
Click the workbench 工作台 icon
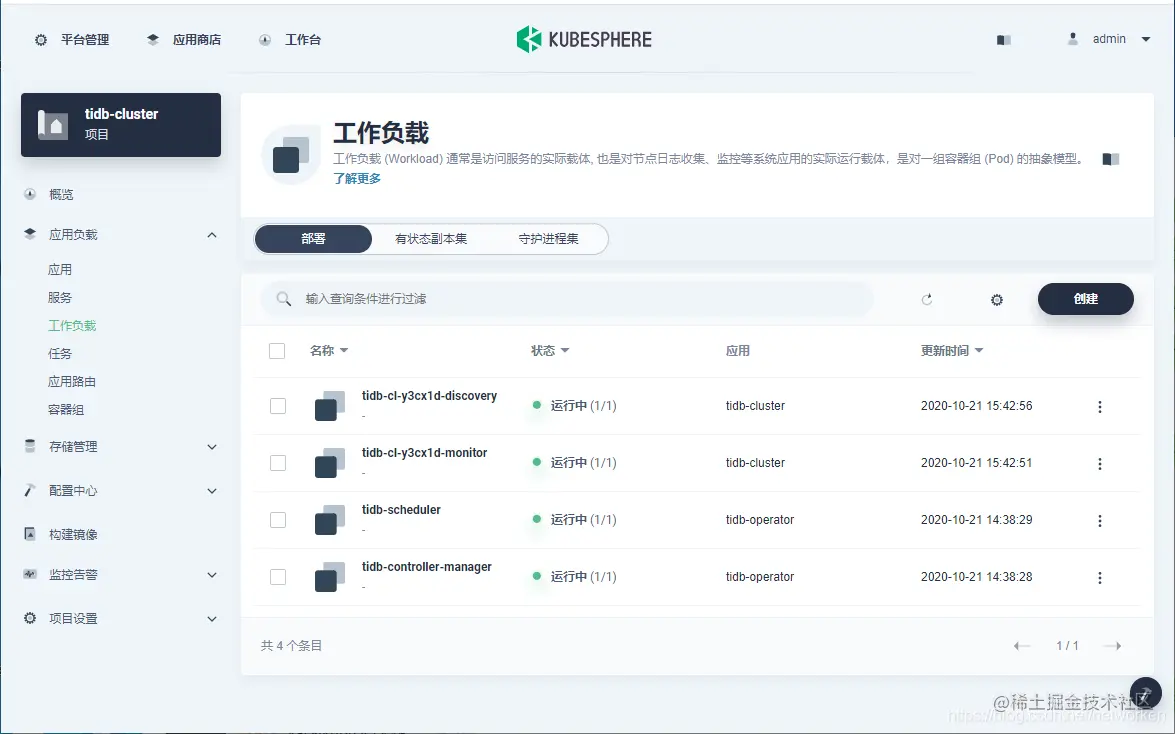pos(265,40)
